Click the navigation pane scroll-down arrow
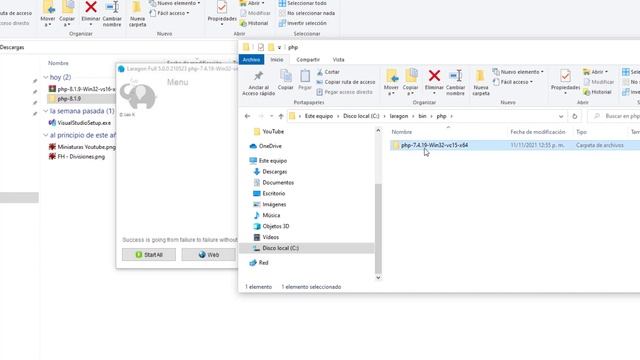The height and width of the screenshot is (360, 640). (x=378, y=278)
